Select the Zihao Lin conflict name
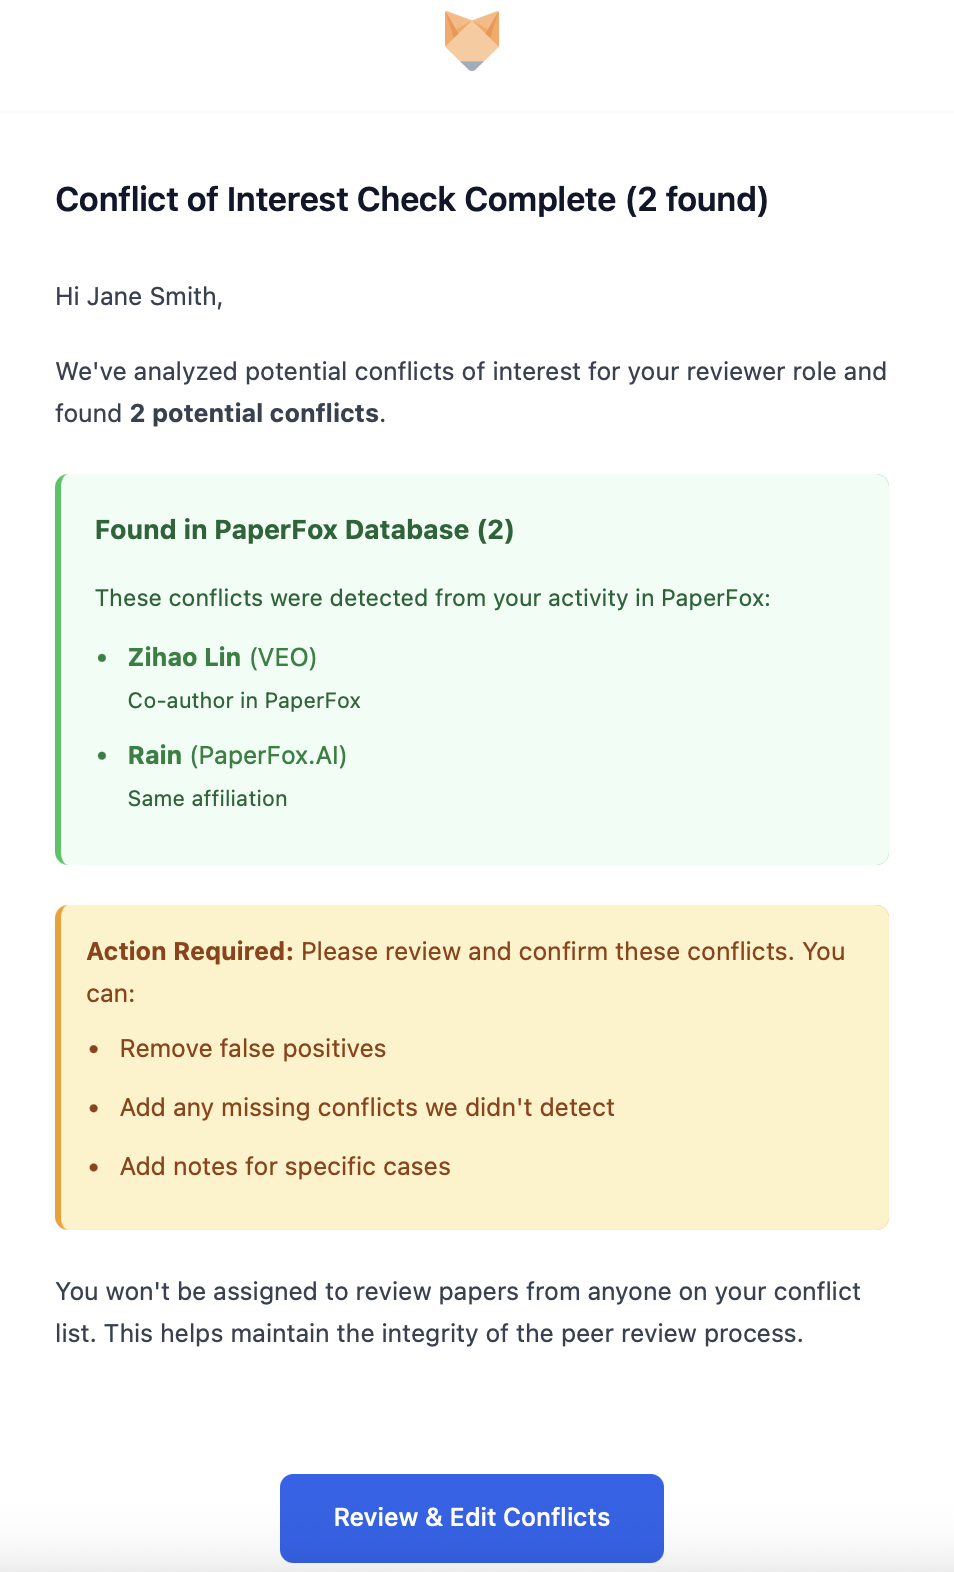Image resolution: width=954 pixels, height=1572 pixels. (x=184, y=657)
